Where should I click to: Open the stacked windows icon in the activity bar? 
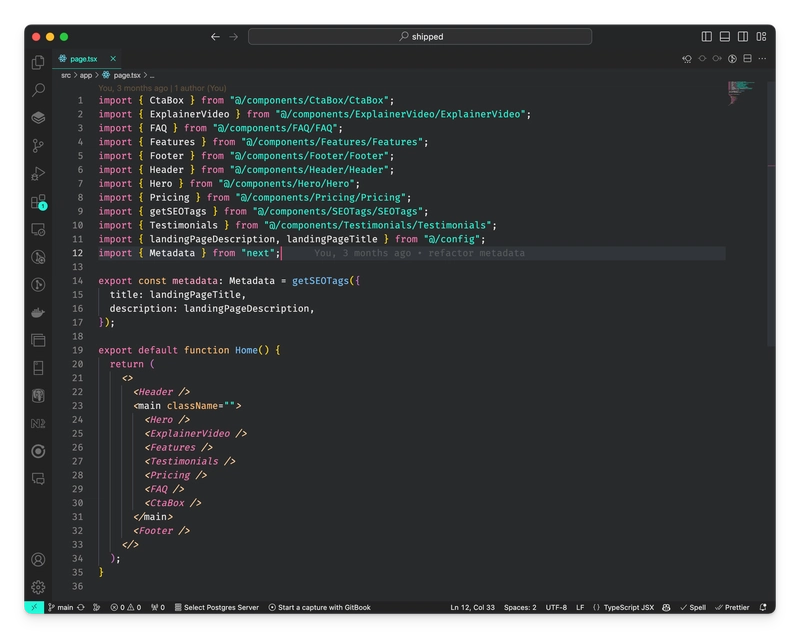tap(38, 340)
